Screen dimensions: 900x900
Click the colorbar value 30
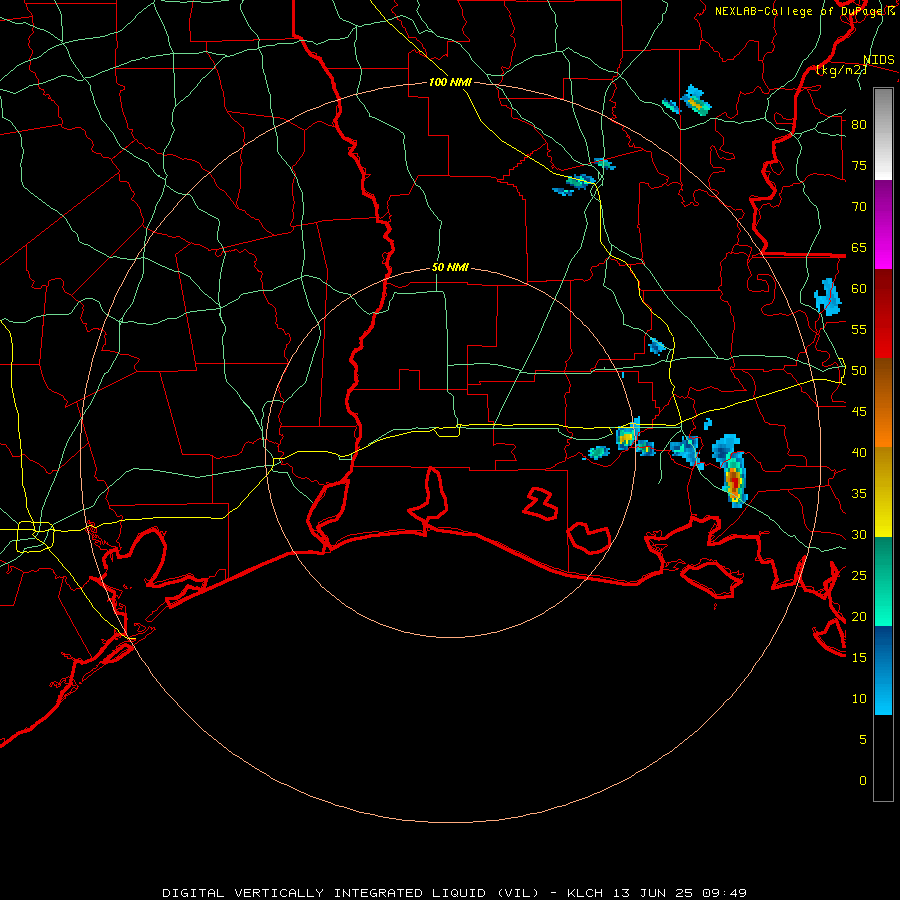point(859,534)
